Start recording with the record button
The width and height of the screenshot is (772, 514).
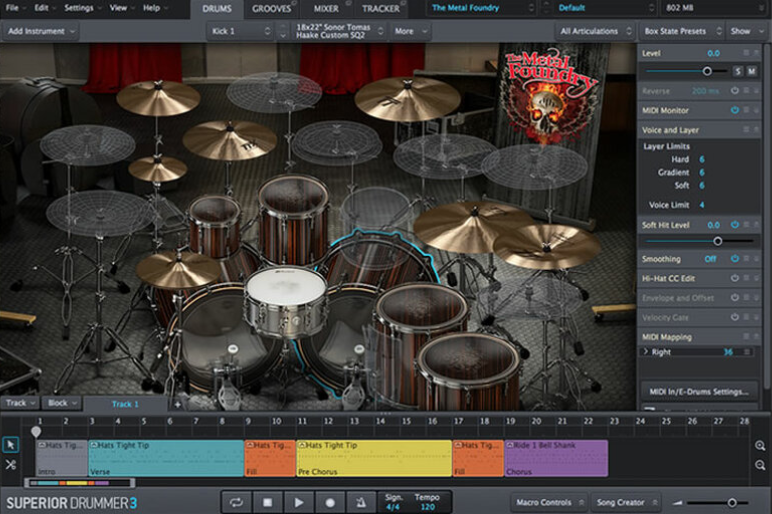pos(330,502)
